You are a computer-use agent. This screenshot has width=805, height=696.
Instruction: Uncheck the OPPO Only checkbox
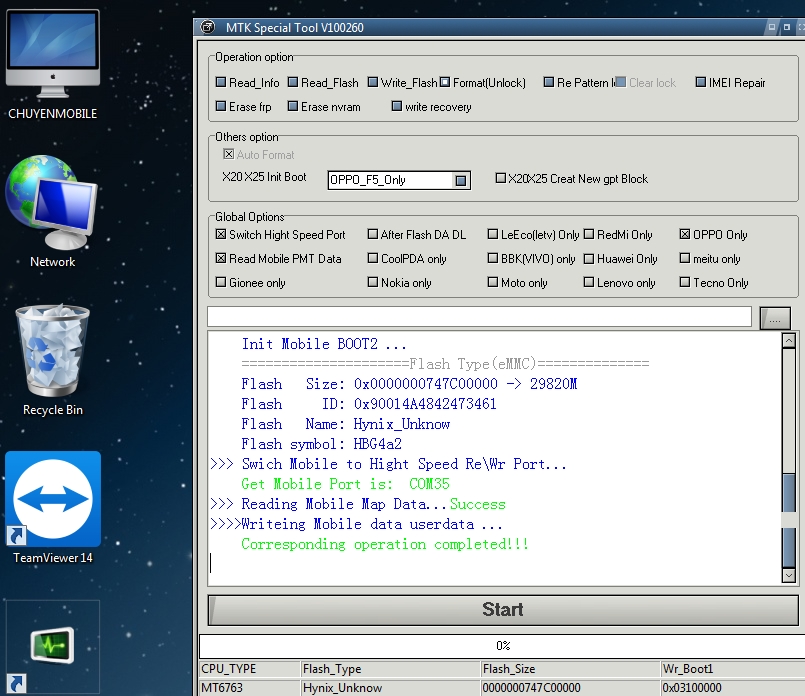pos(685,234)
